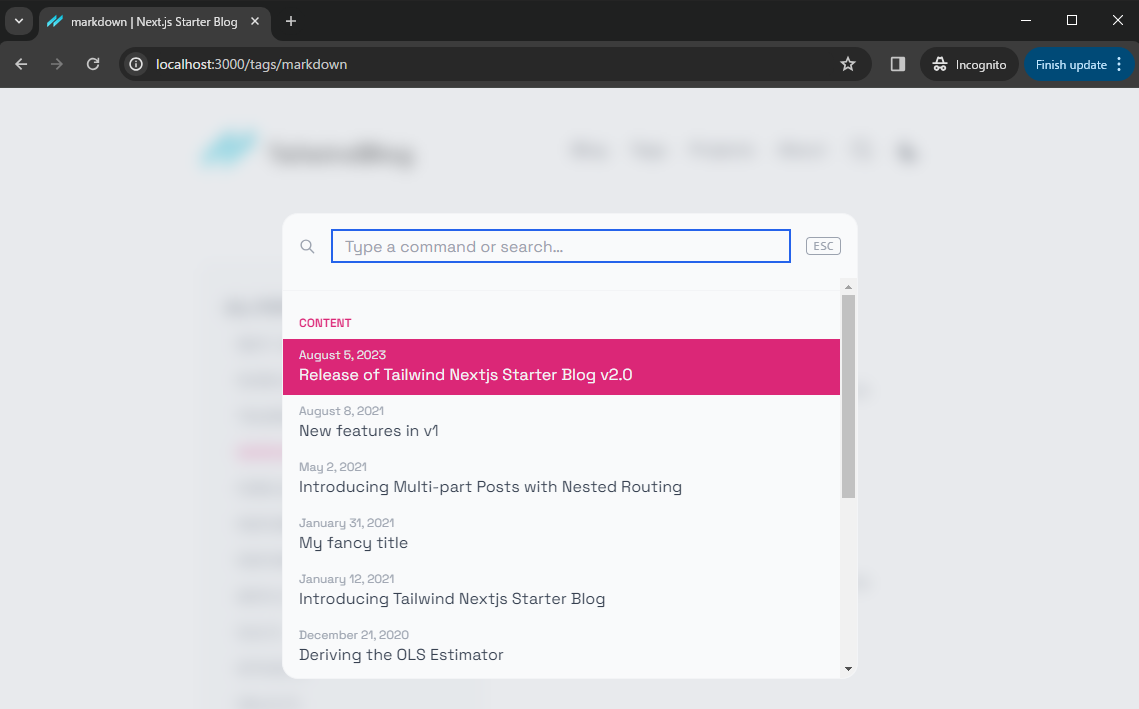Bookmark this page with star icon

coord(848,64)
